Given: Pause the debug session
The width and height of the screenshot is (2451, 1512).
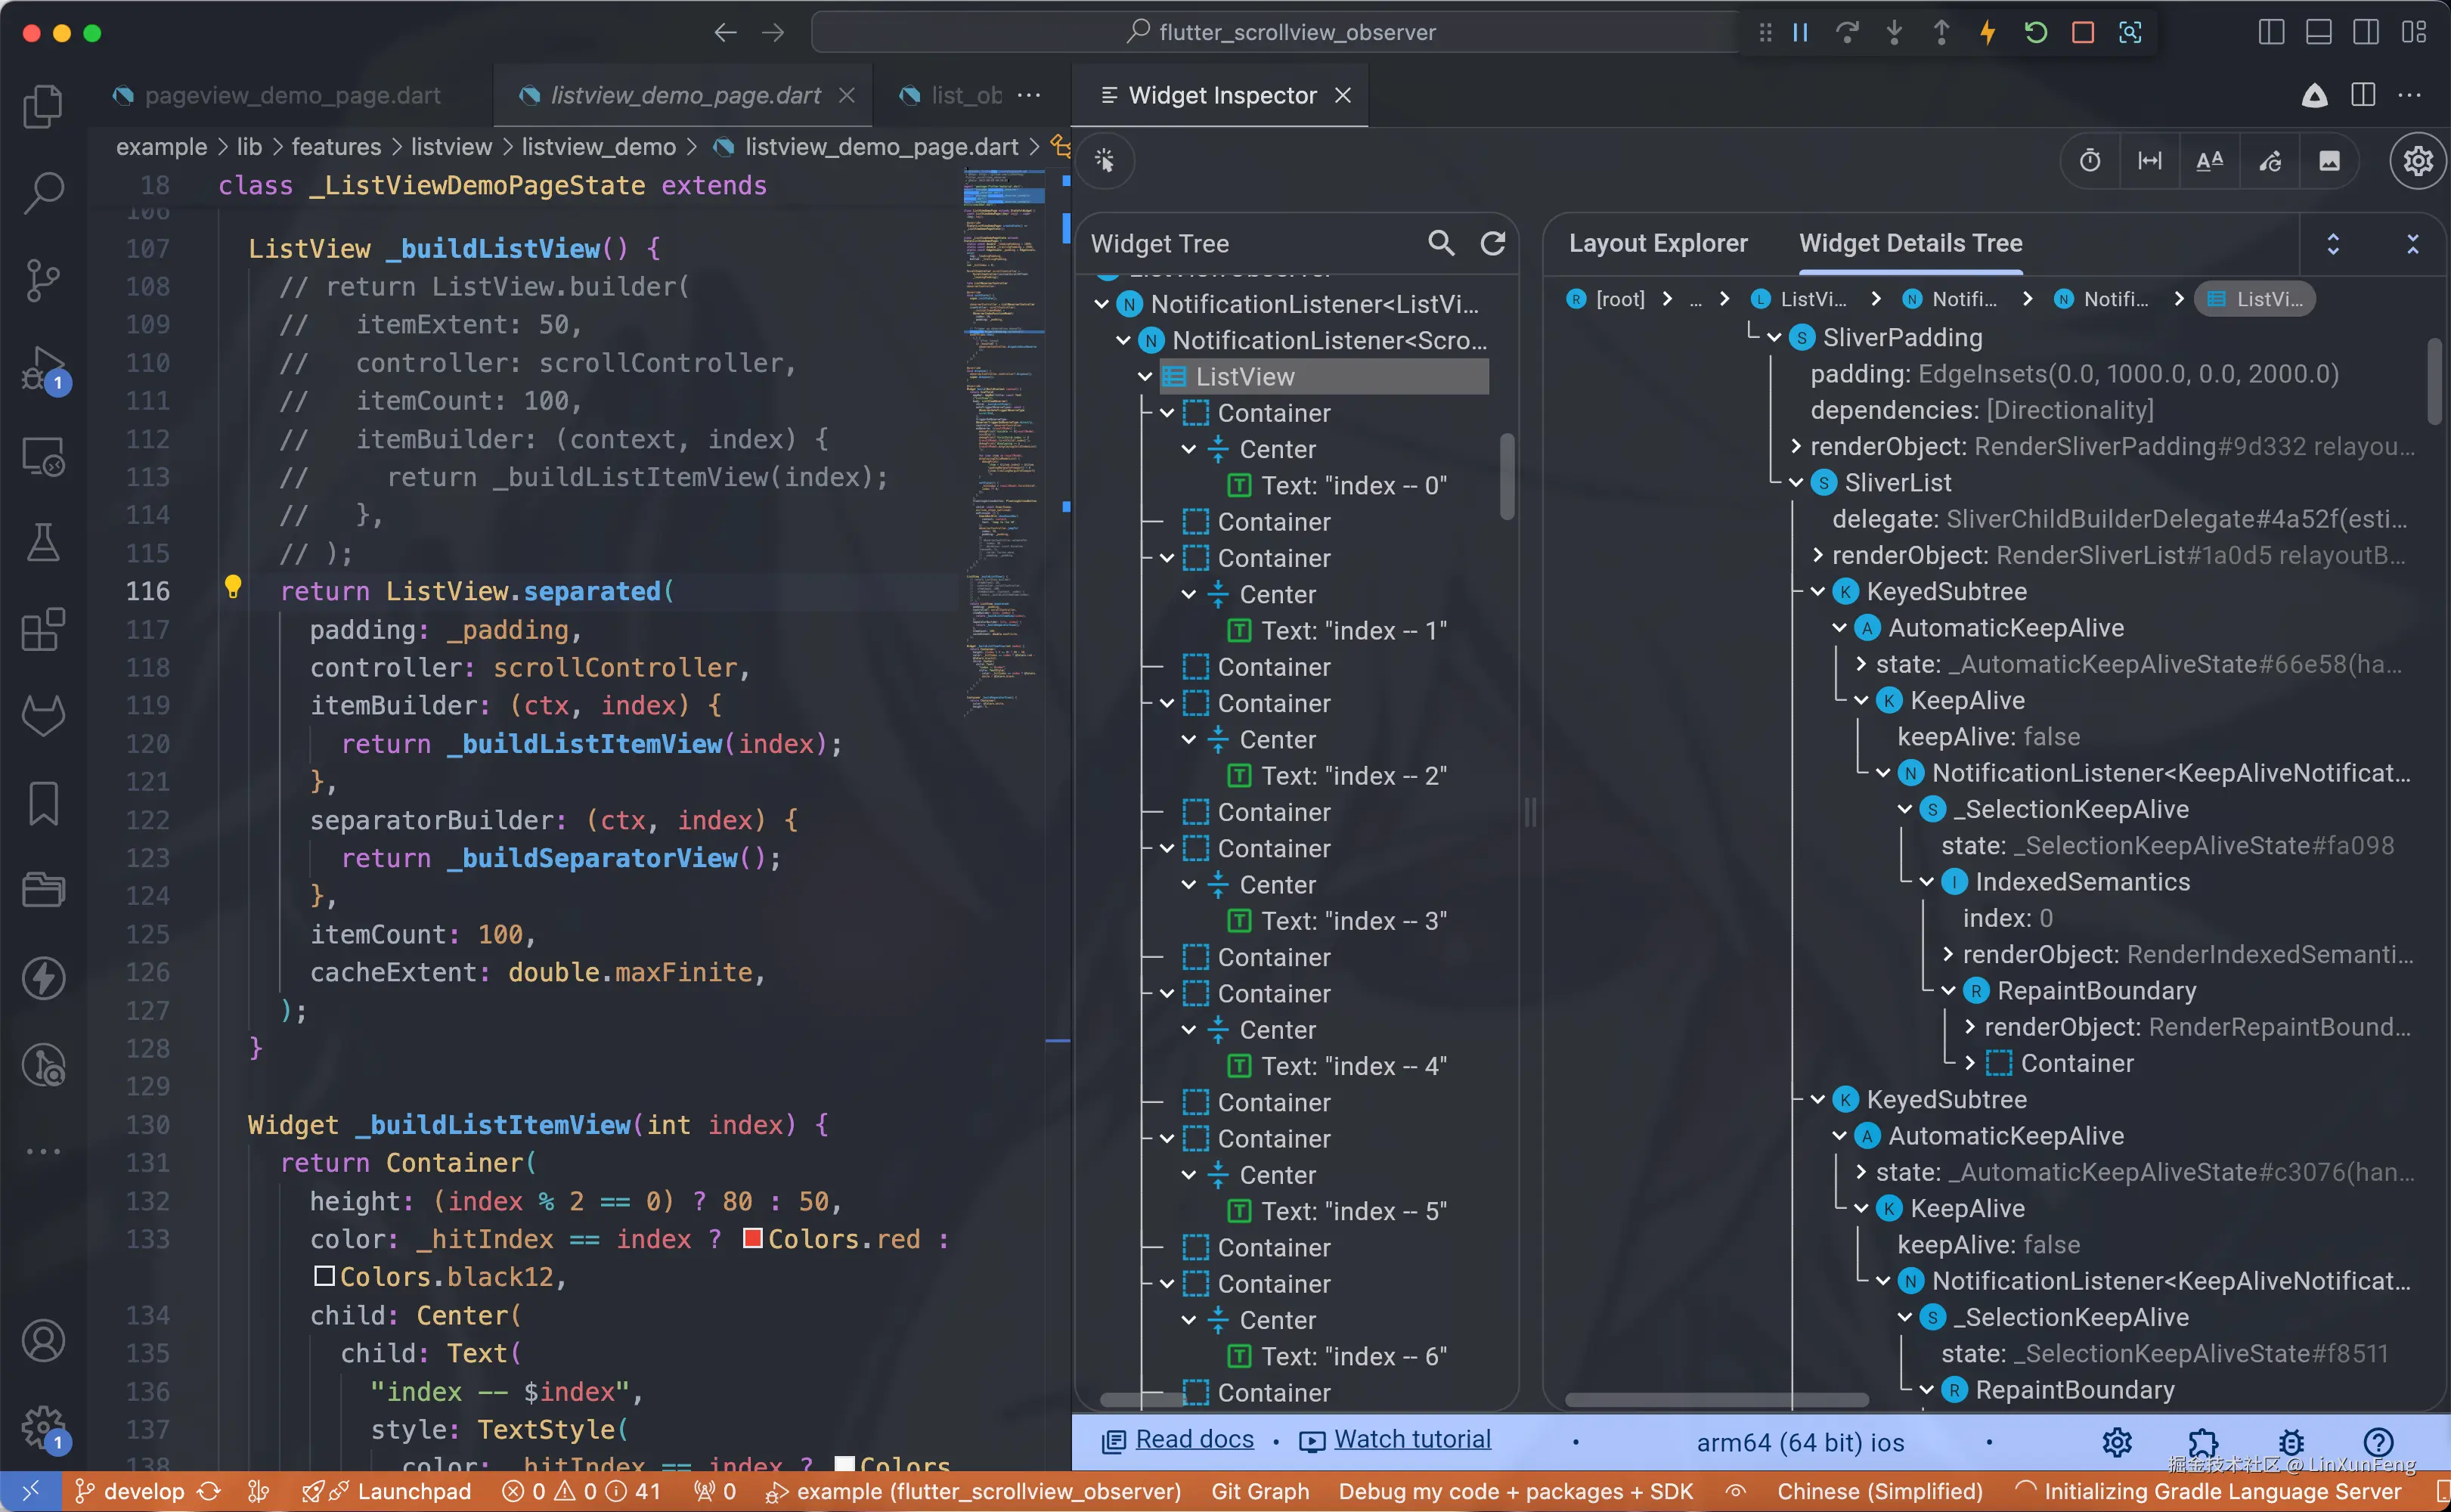Looking at the screenshot, I should click(x=1800, y=32).
